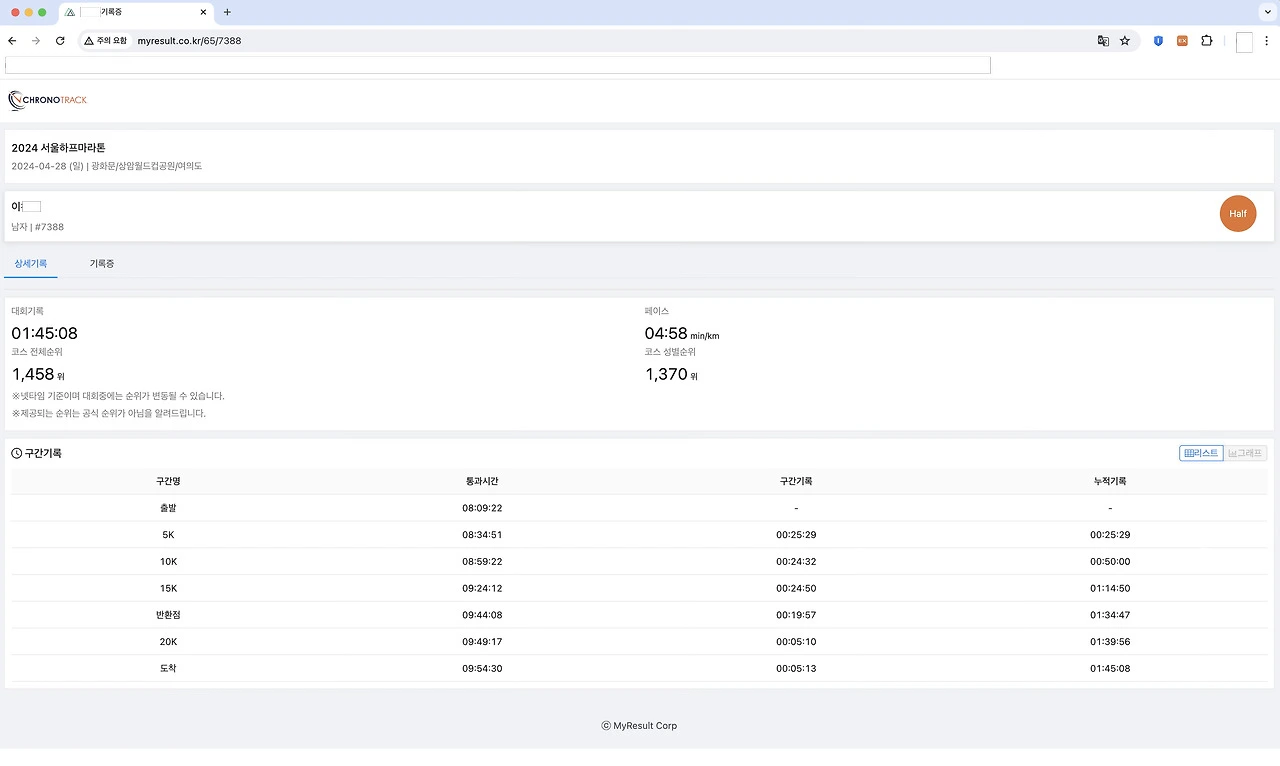Screen dimensions: 1280x766
Task: Bookmark this page with the star
Action: [1125, 41]
